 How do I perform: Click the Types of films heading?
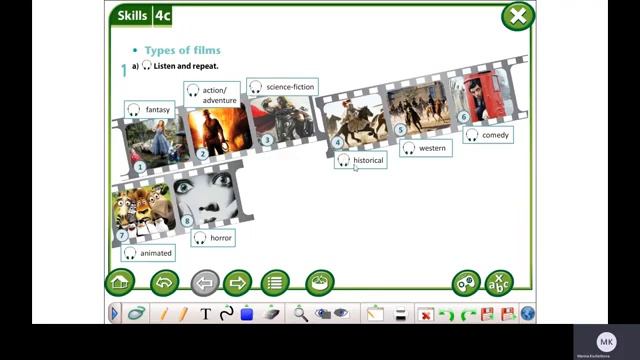tap(182, 50)
